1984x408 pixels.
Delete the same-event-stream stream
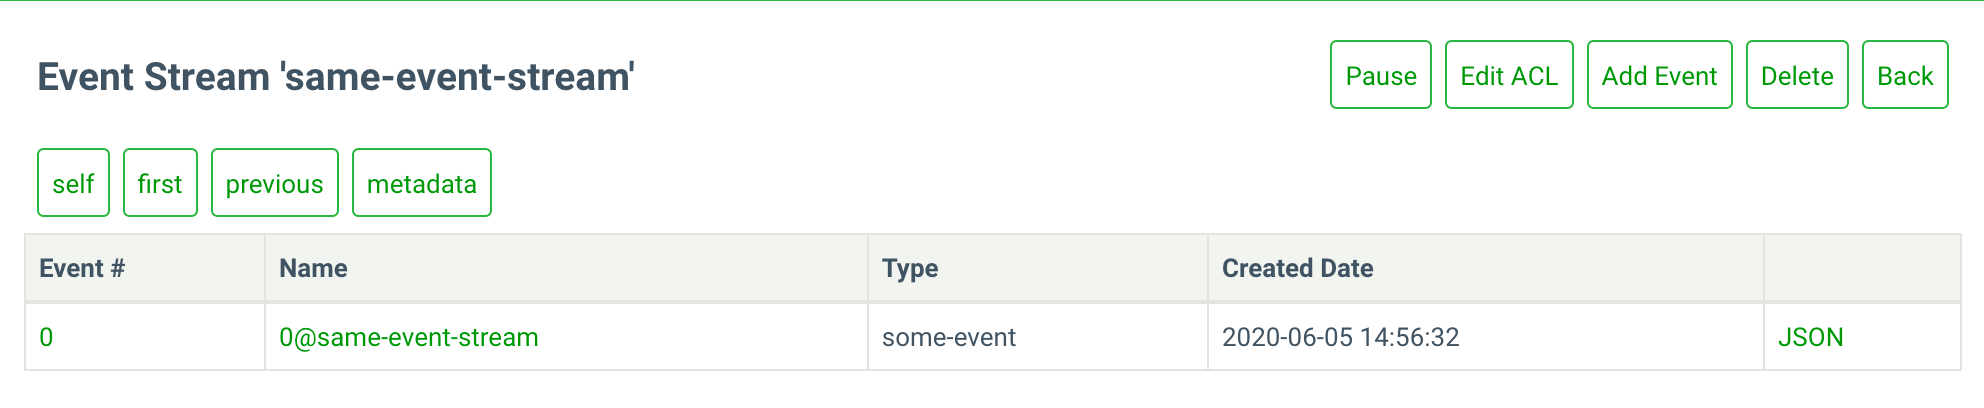pyautogui.click(x=1796, y=75)
